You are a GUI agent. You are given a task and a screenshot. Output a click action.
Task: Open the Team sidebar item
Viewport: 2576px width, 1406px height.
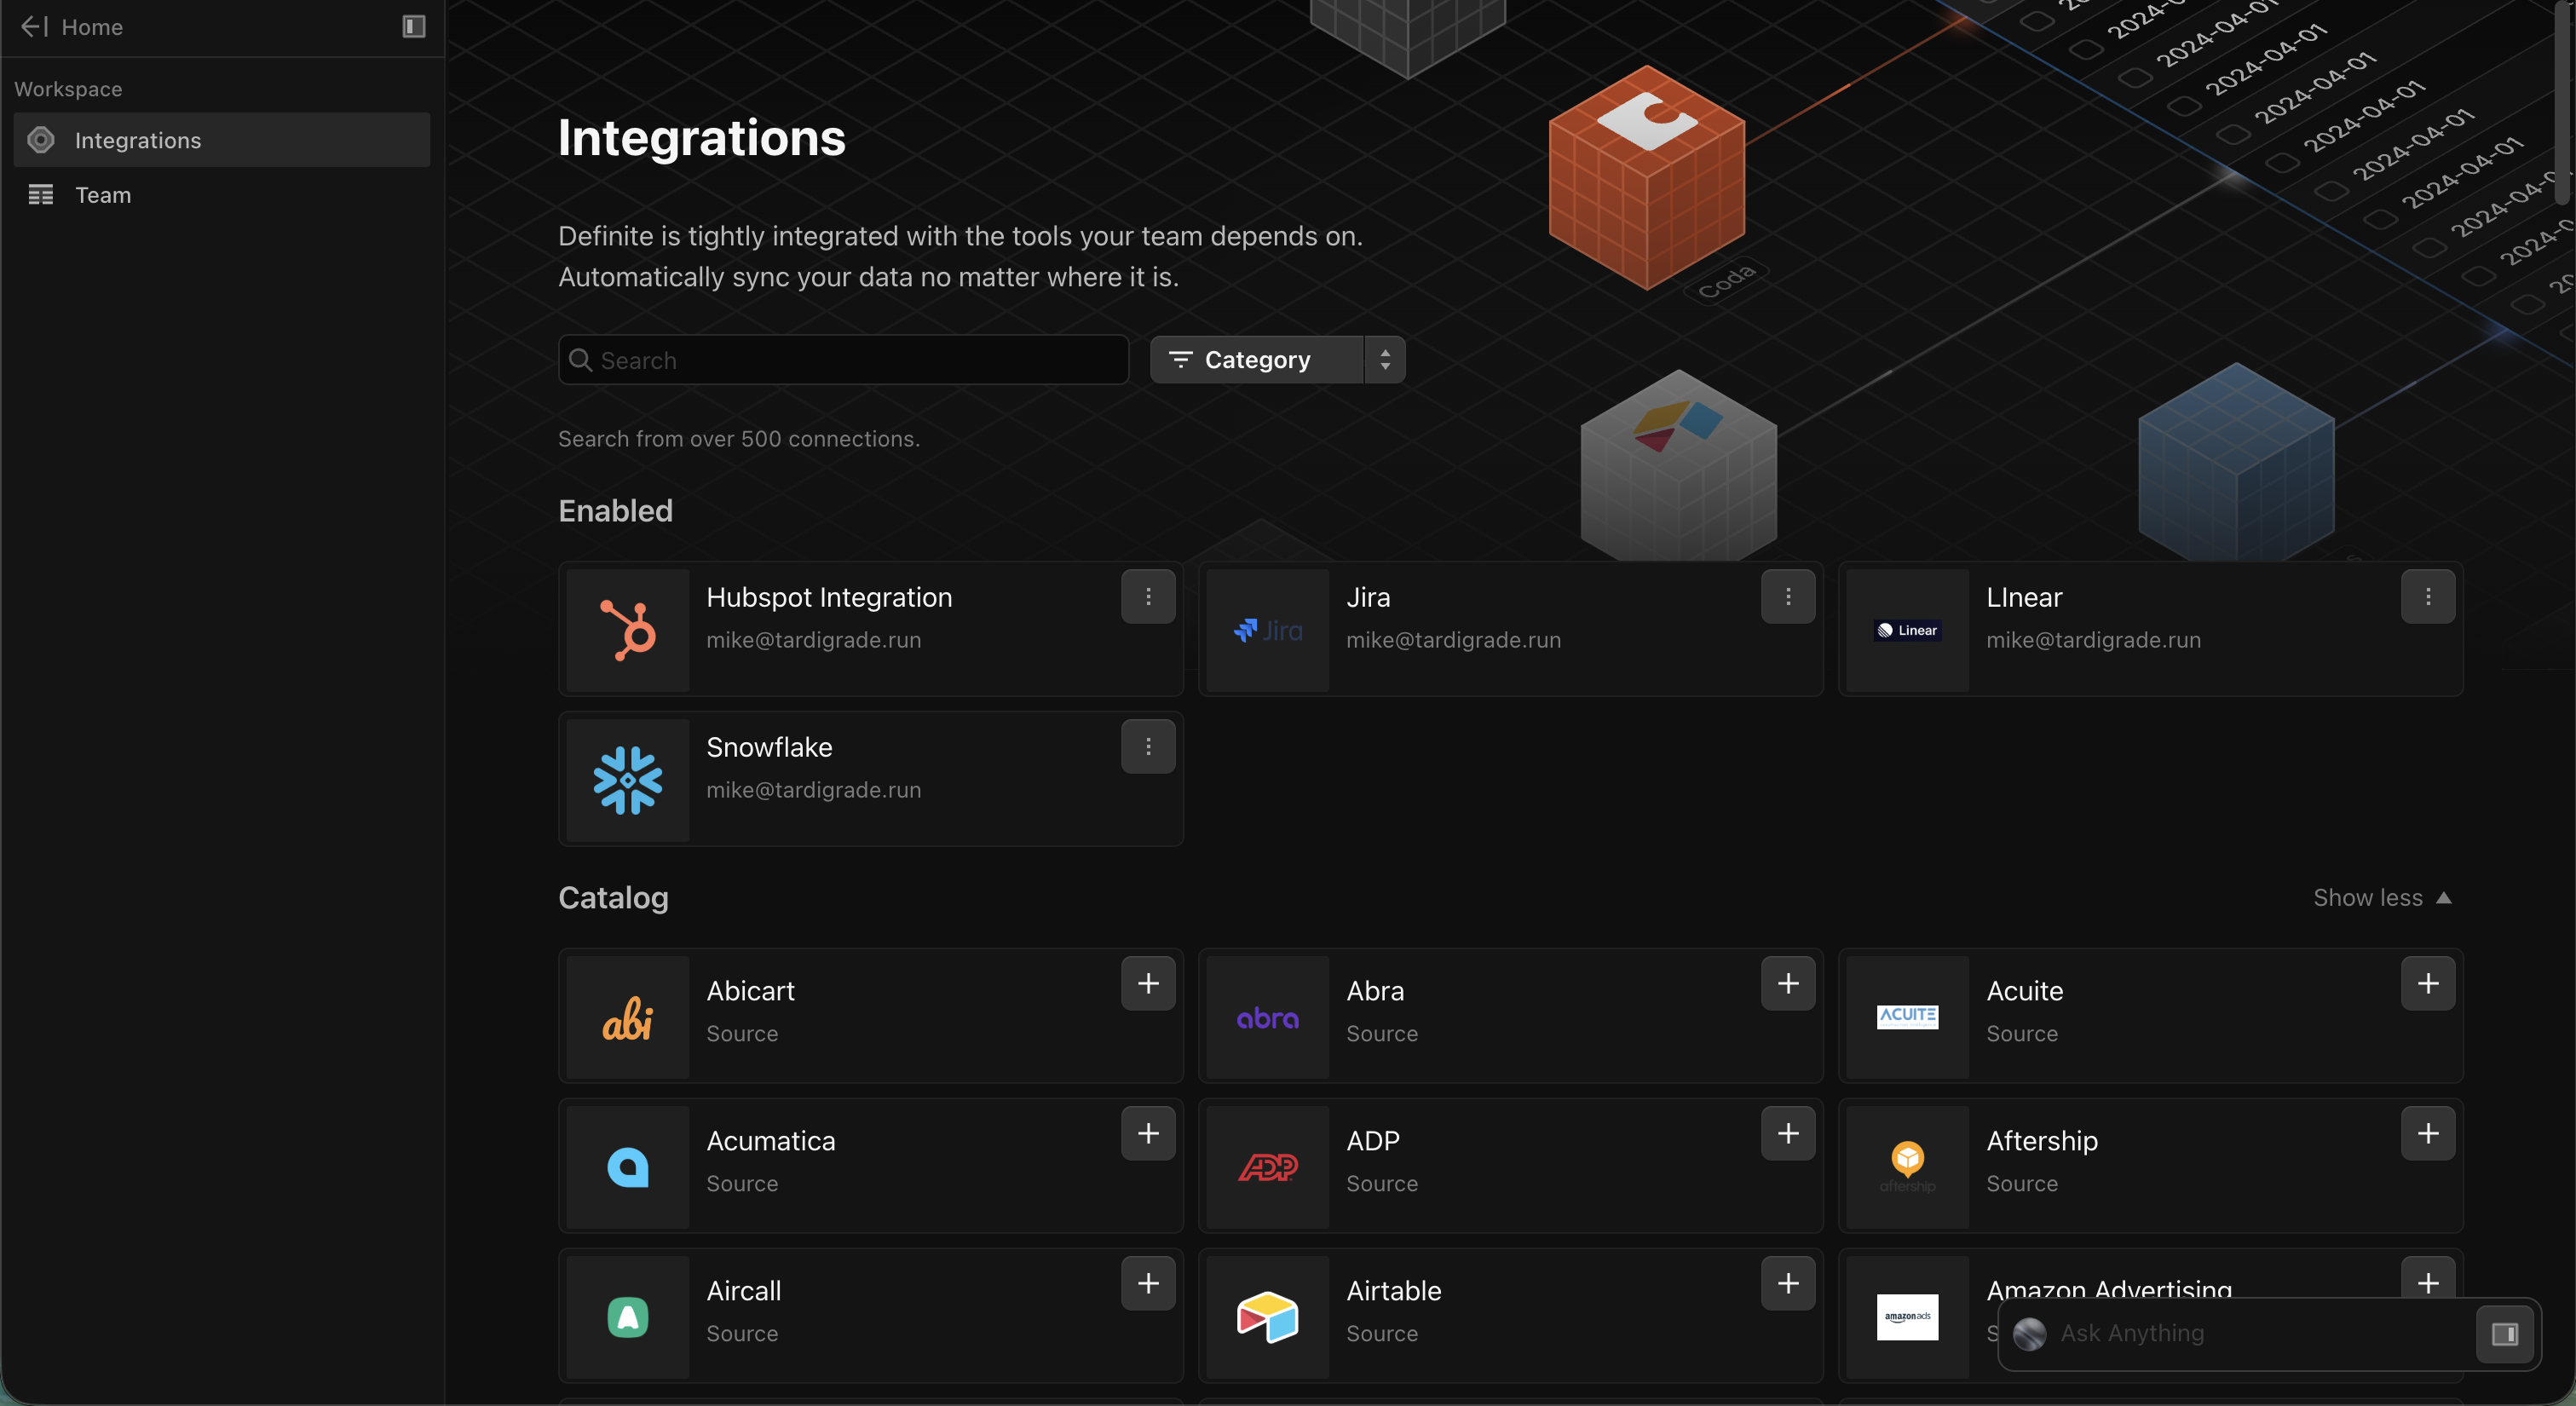[103, 195]
